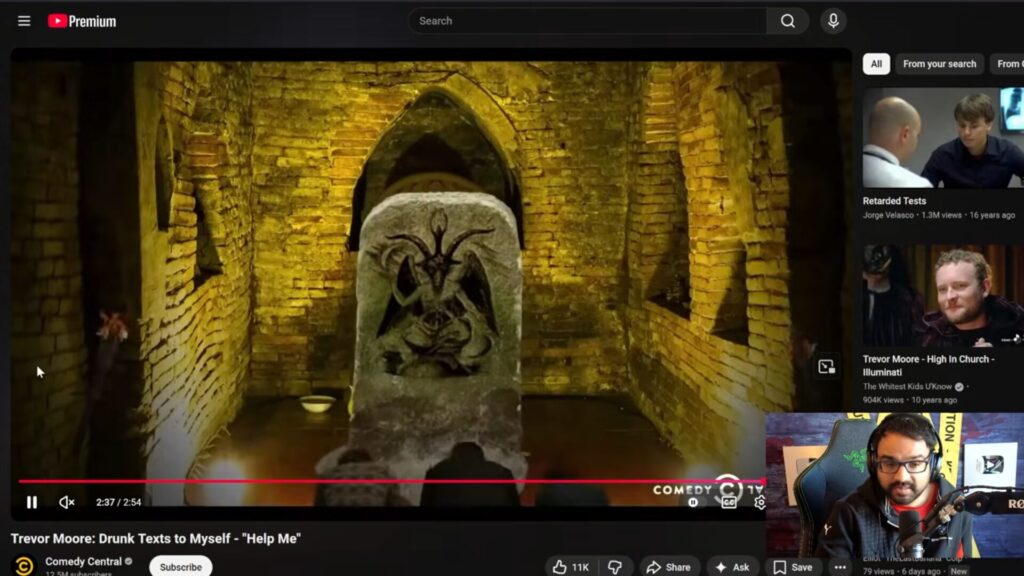Open miniplayer icon on the video's right edge
Screen dimensions: 1024x576
pos(826,367)
